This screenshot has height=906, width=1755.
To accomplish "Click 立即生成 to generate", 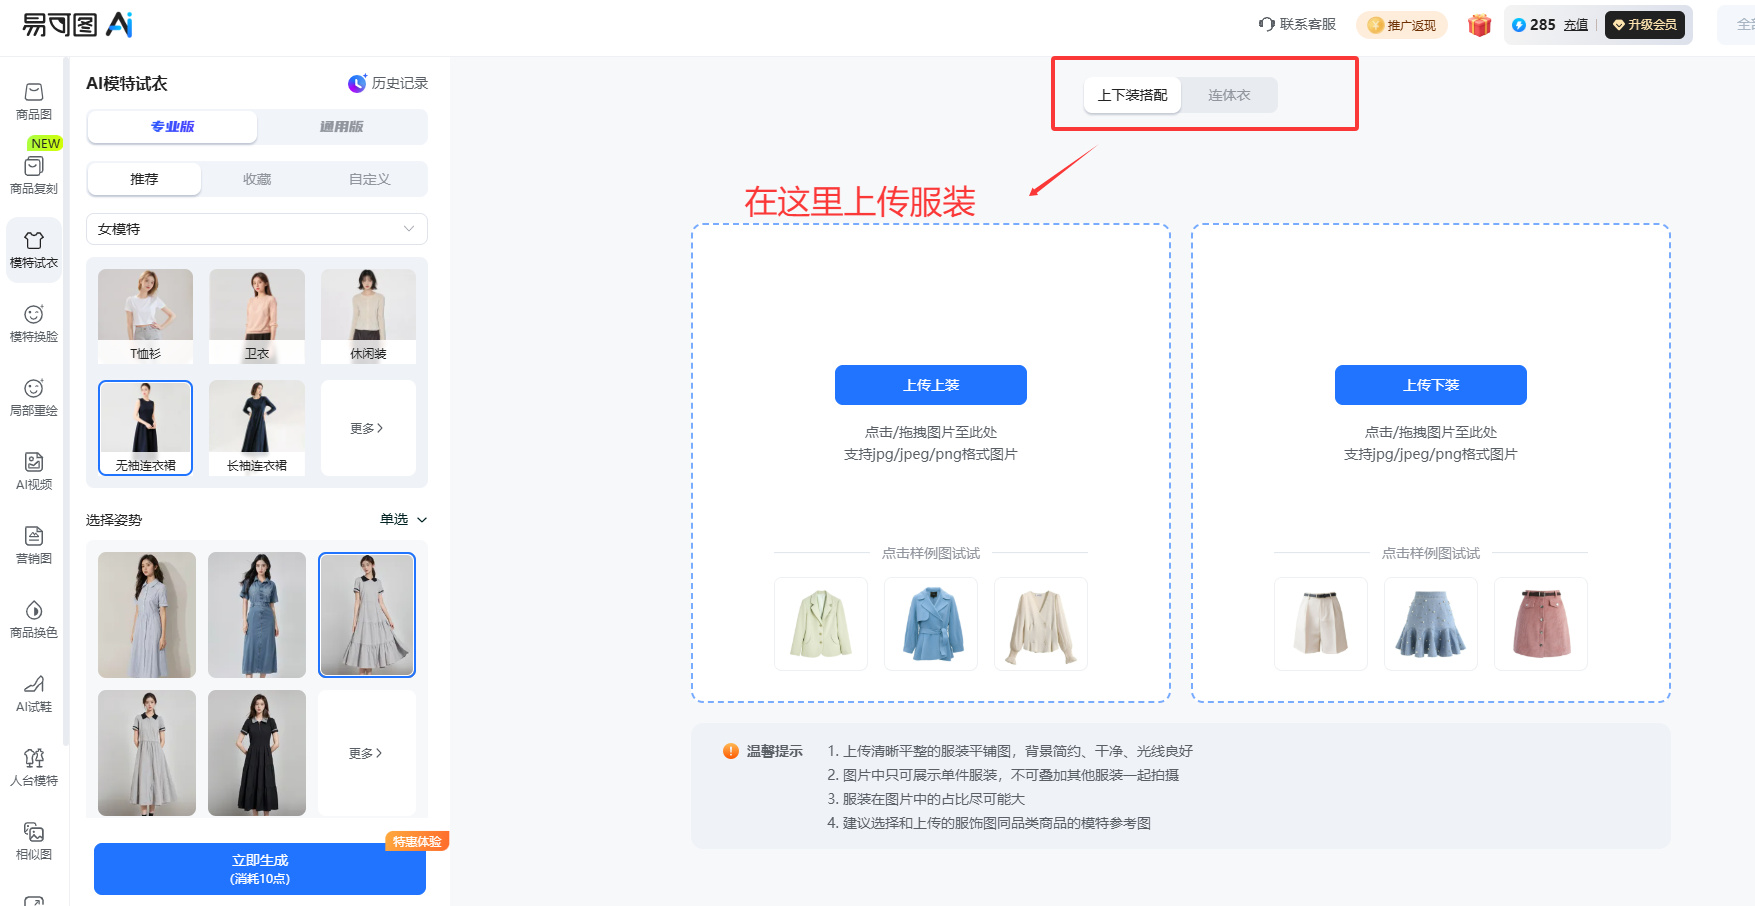I will [260, 869].
